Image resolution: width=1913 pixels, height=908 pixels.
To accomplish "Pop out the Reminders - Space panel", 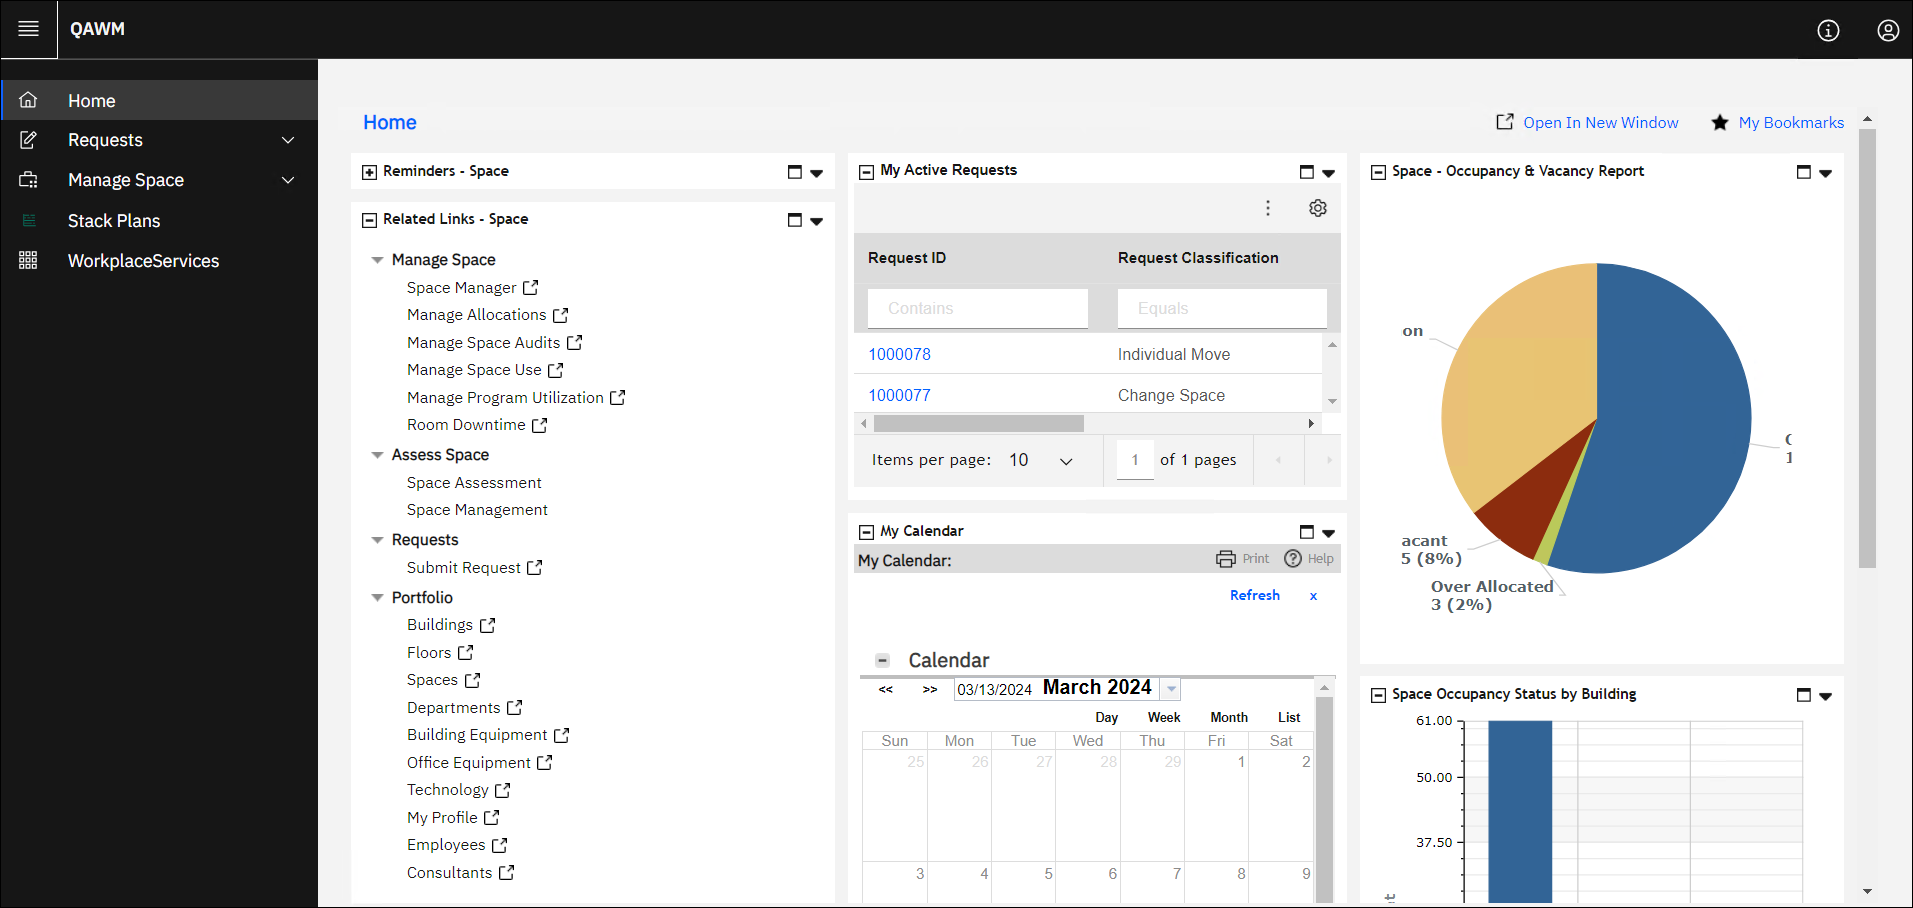I will tap(796, 171).
